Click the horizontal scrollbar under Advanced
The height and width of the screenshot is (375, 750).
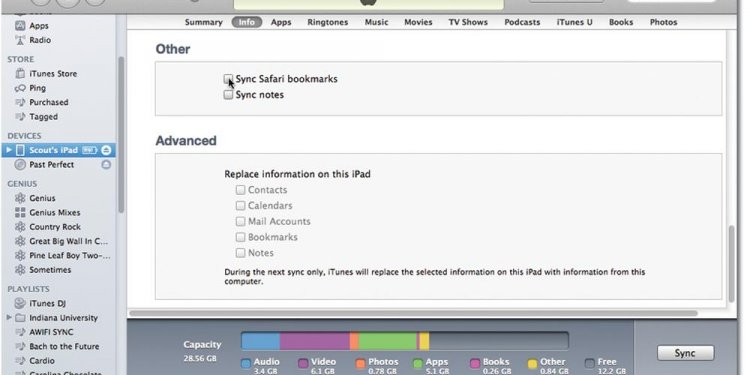coord(413,313)
